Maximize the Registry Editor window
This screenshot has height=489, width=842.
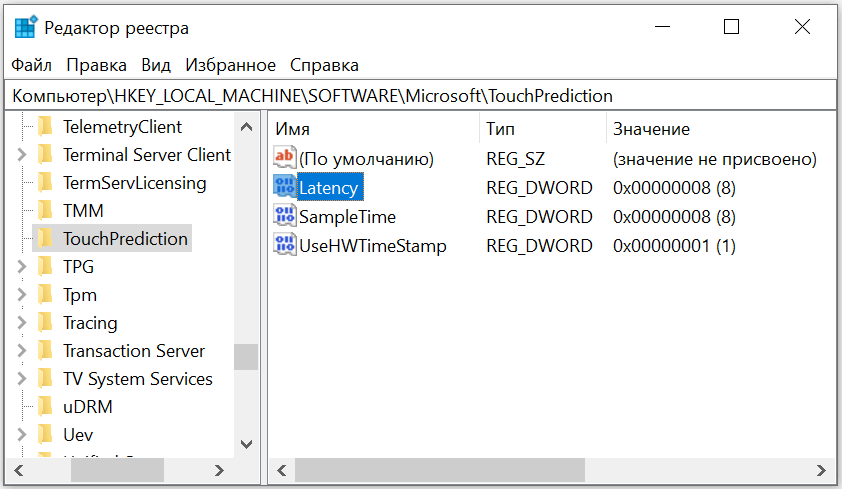(731, 26)
